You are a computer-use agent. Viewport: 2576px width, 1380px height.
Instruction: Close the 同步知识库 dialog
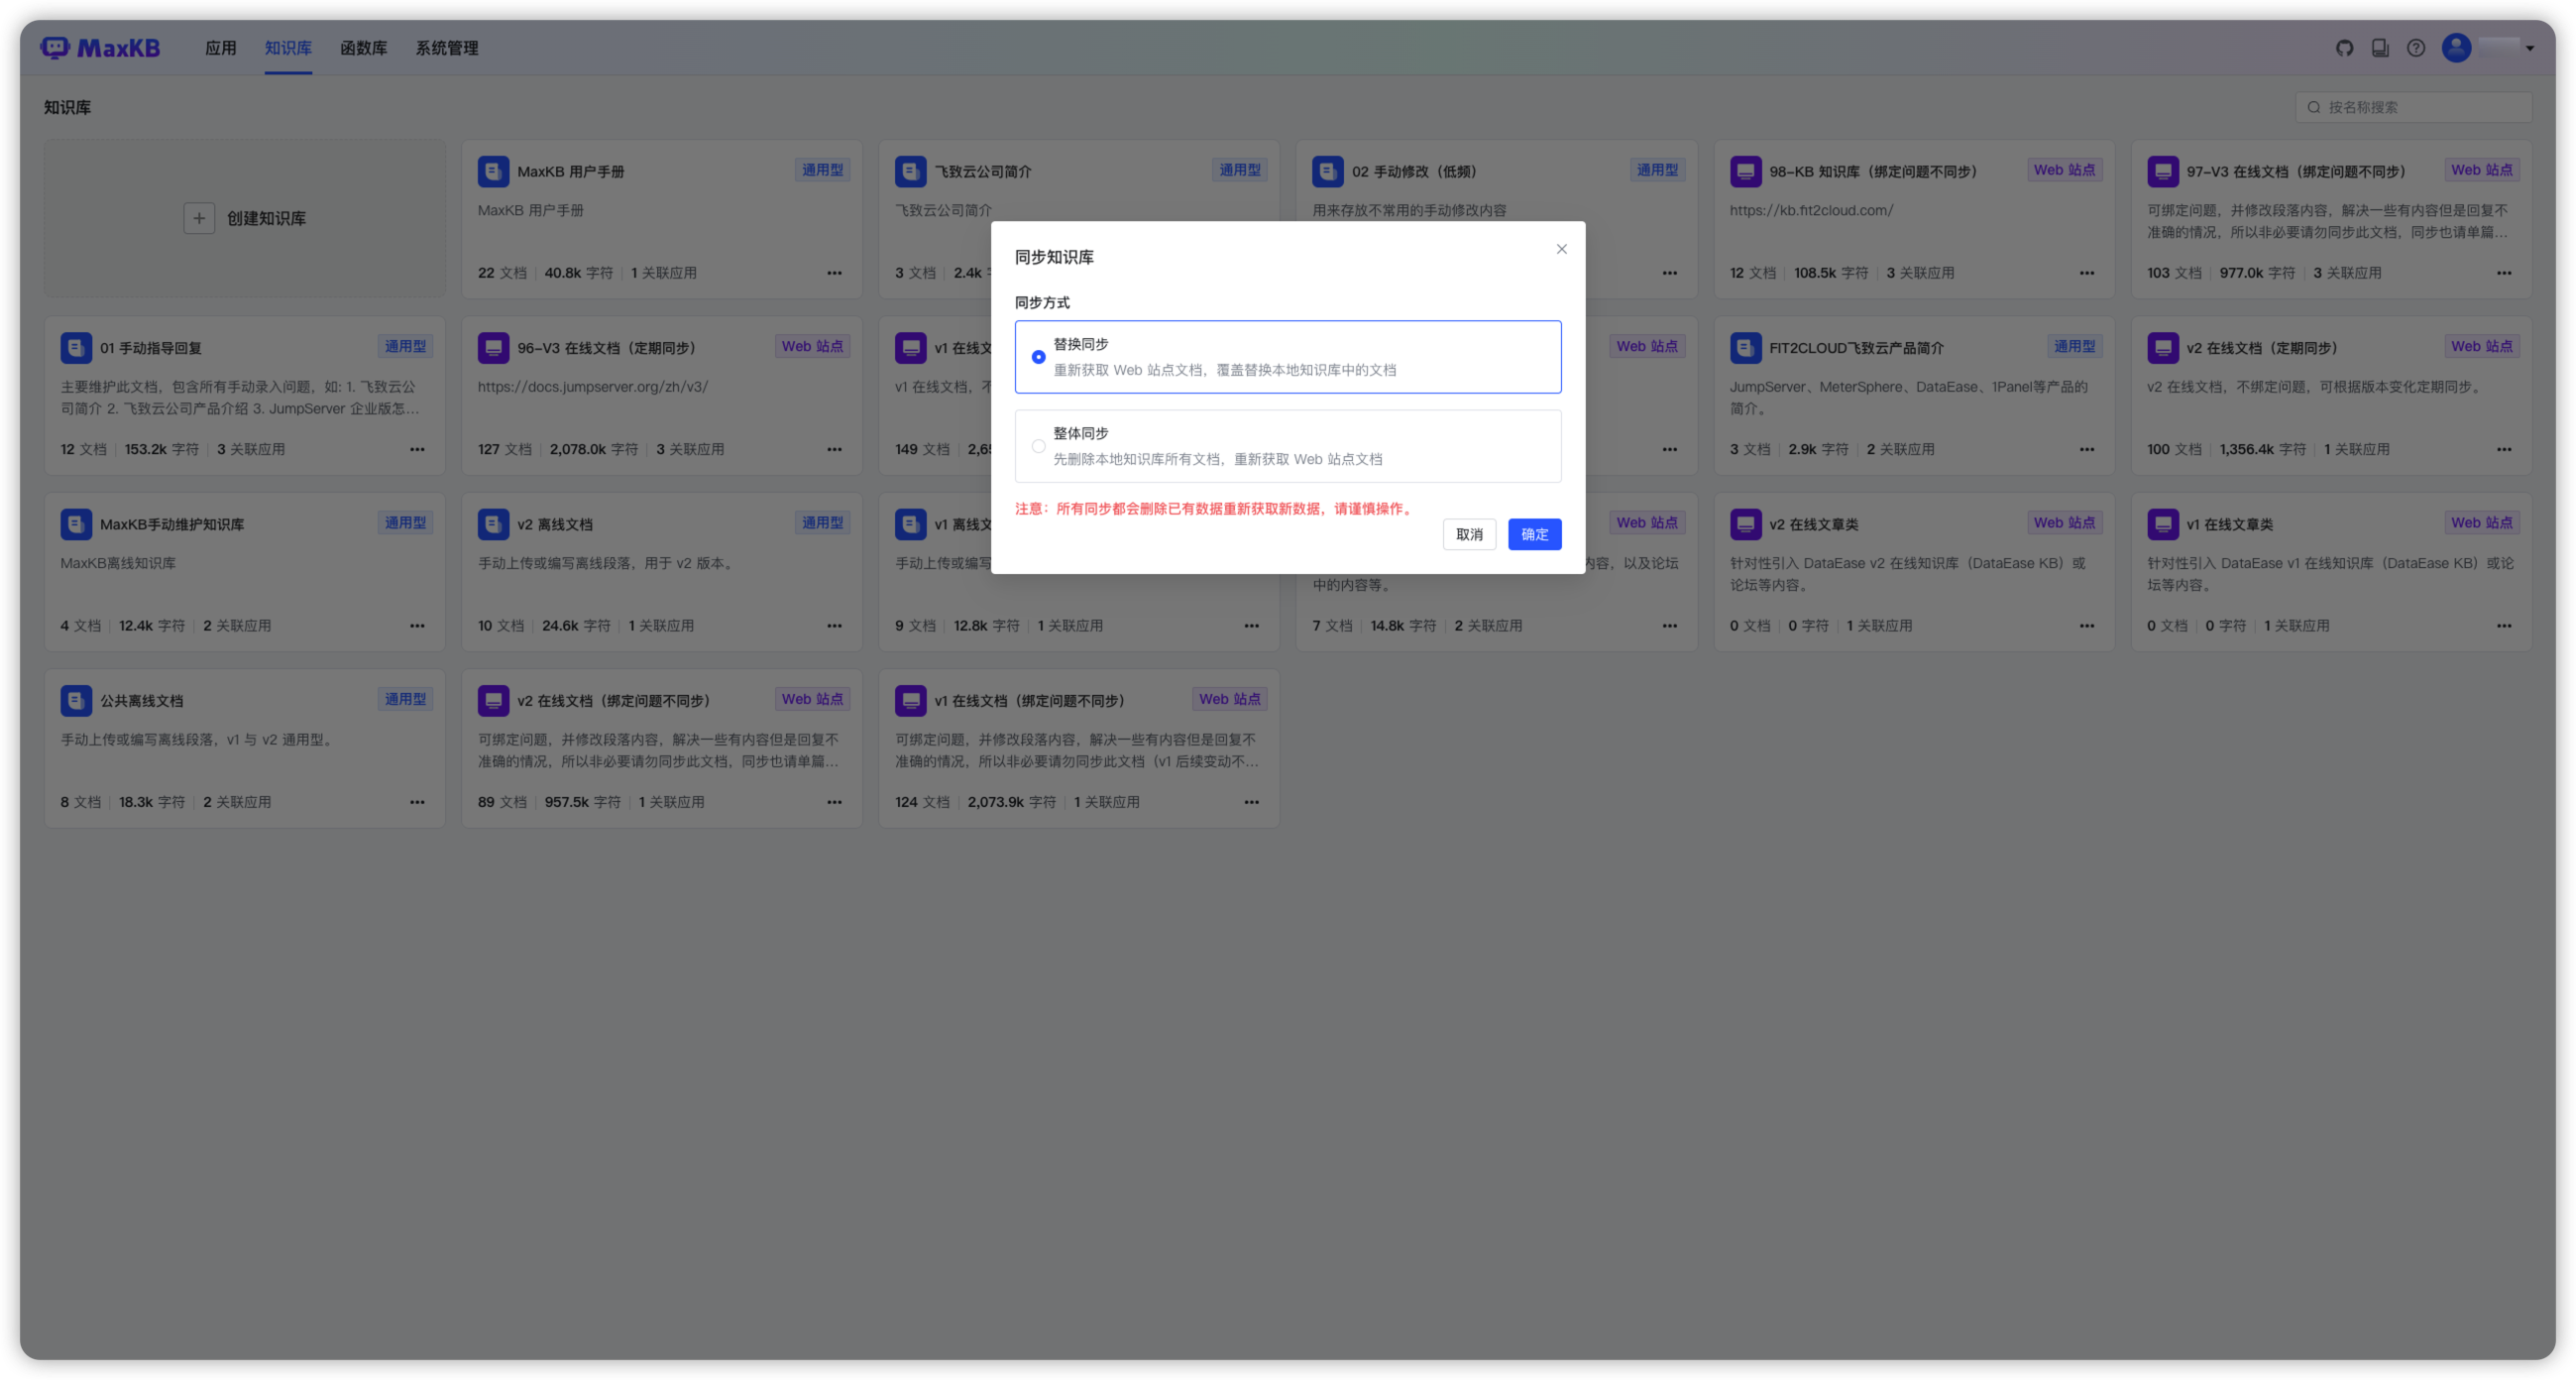pyautogui.click(x=1561, y=249)
